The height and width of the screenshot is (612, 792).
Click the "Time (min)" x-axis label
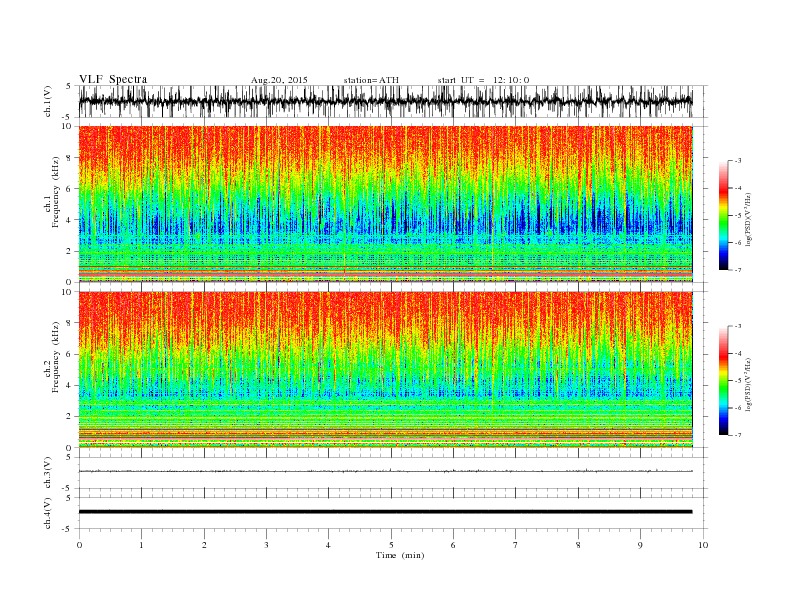(400, 555)
